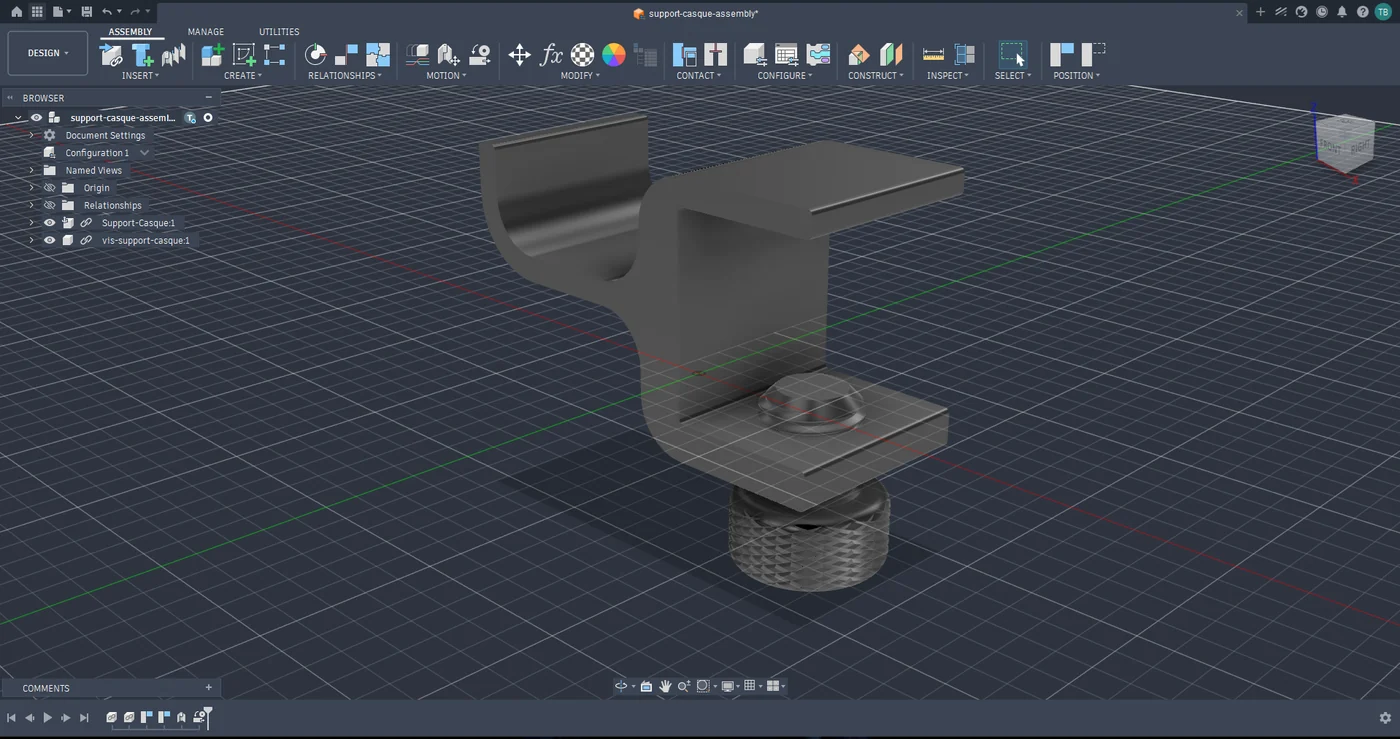Open the Help question mark icon
Image resolution: width=1400 pixels, height=739 pixels.
coord(1362,12)
